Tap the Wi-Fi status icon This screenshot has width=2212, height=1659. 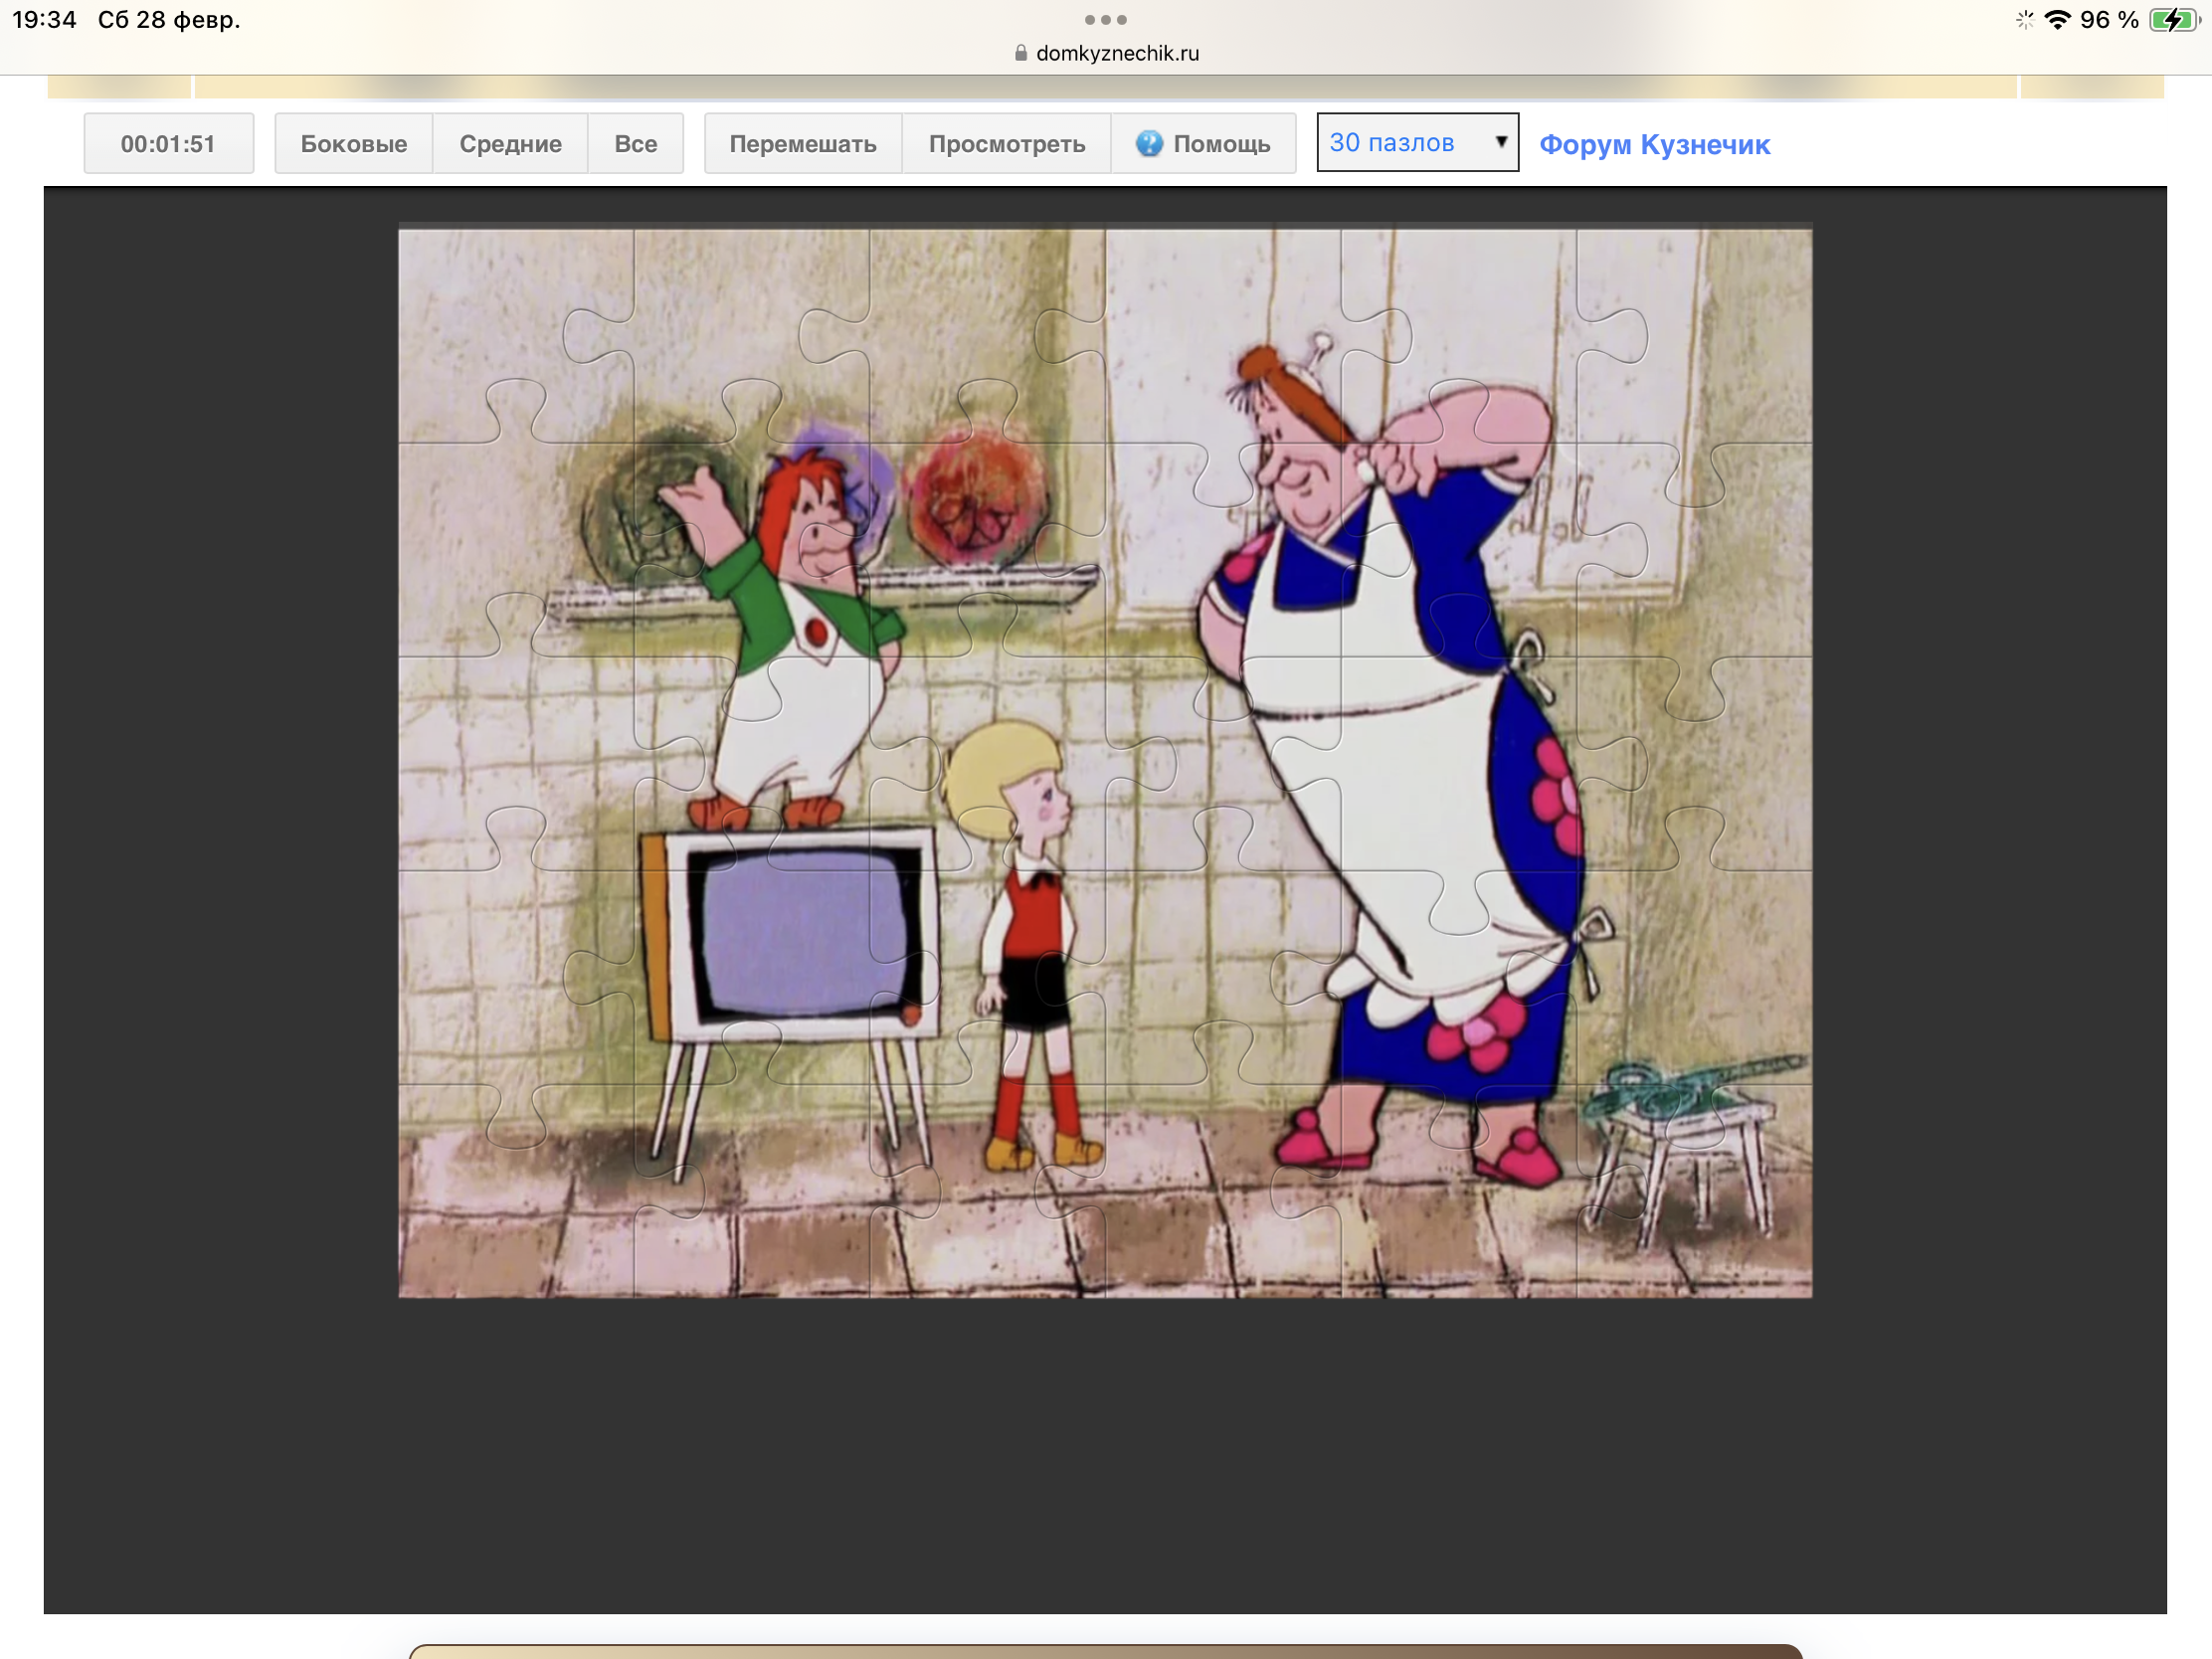tap(2057, 20)
